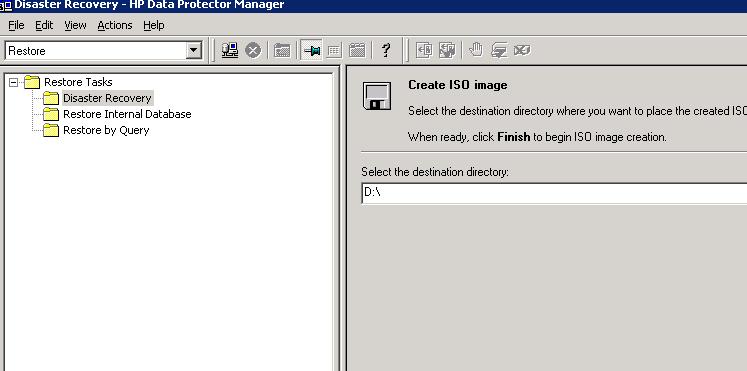Click the gray folder window toolbar icon
747x371 pixels.
coord(282,50)
